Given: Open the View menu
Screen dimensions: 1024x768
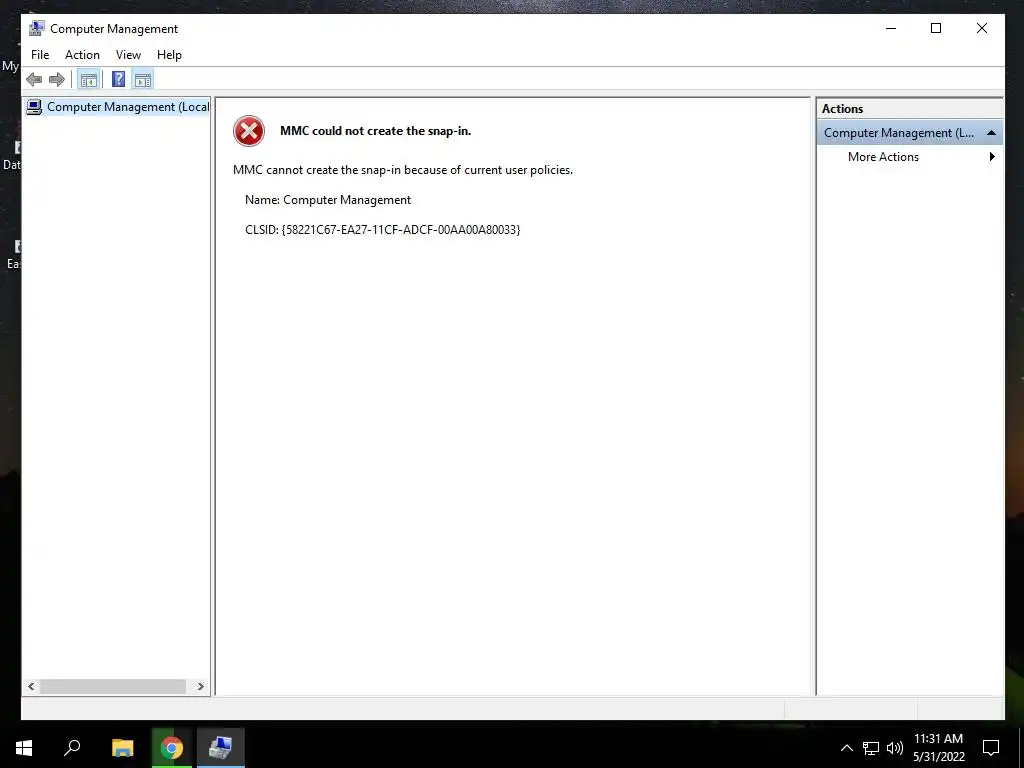Looking at the screenshot, I should pyautogui.click(x=128, y=55).
